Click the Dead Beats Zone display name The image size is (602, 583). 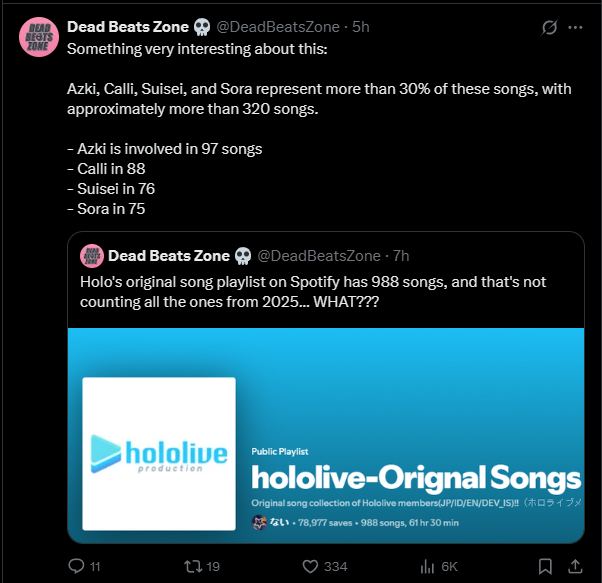pos(127,27)
